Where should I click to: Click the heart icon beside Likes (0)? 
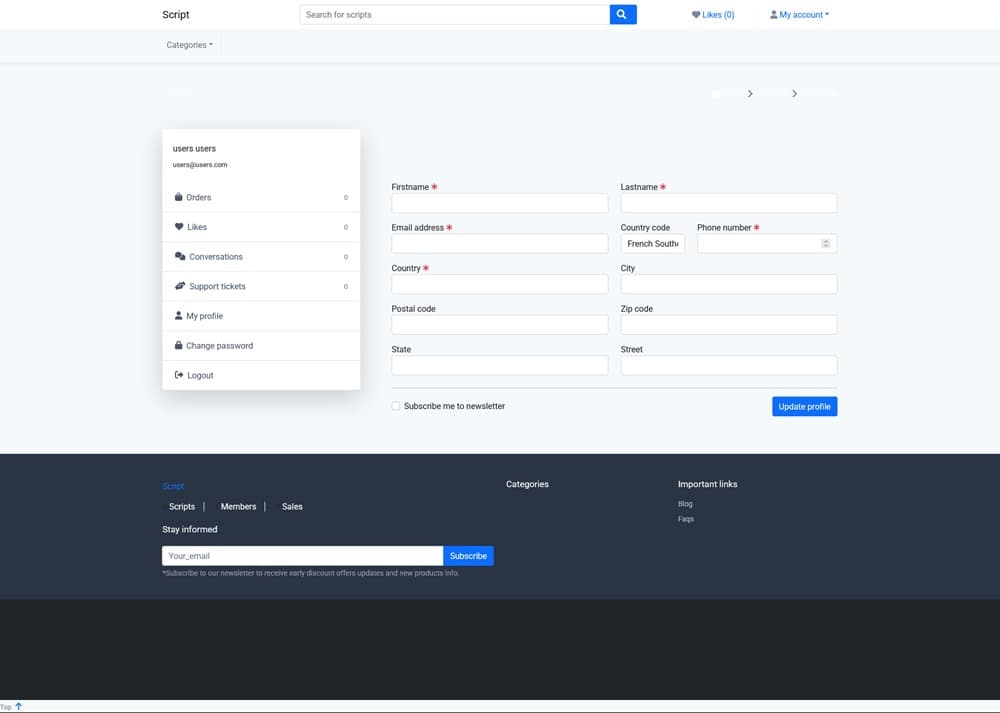pos(696,15)
